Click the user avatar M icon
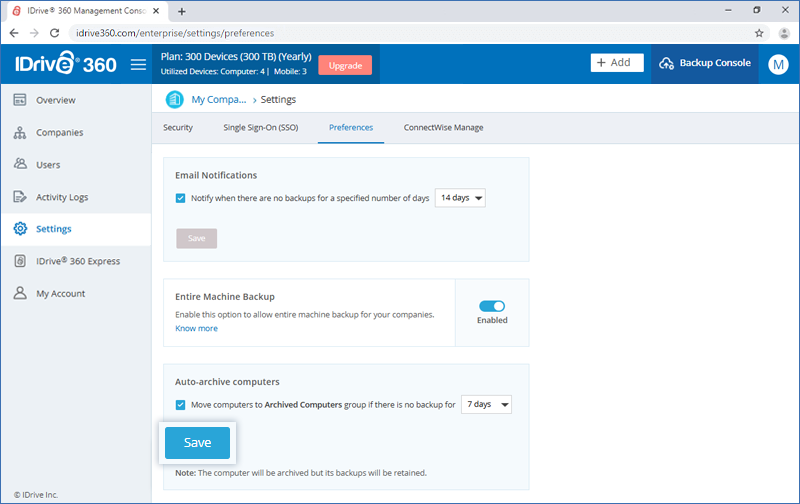This screenshot has height=504, width=800. coord(778,64)
